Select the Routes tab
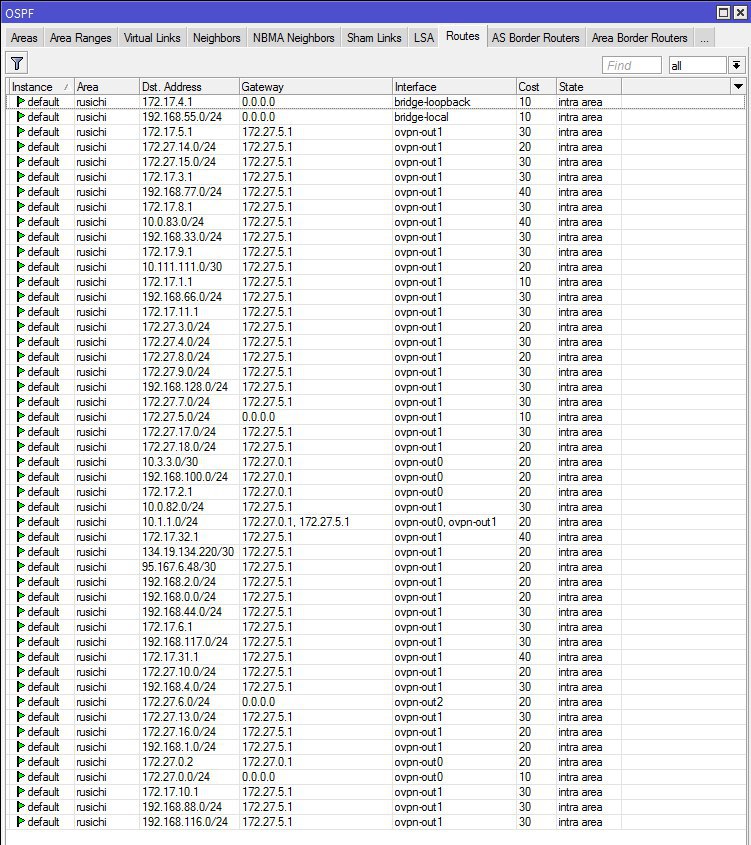The width and height of the screenshot is (751, 845). (463, 36)
